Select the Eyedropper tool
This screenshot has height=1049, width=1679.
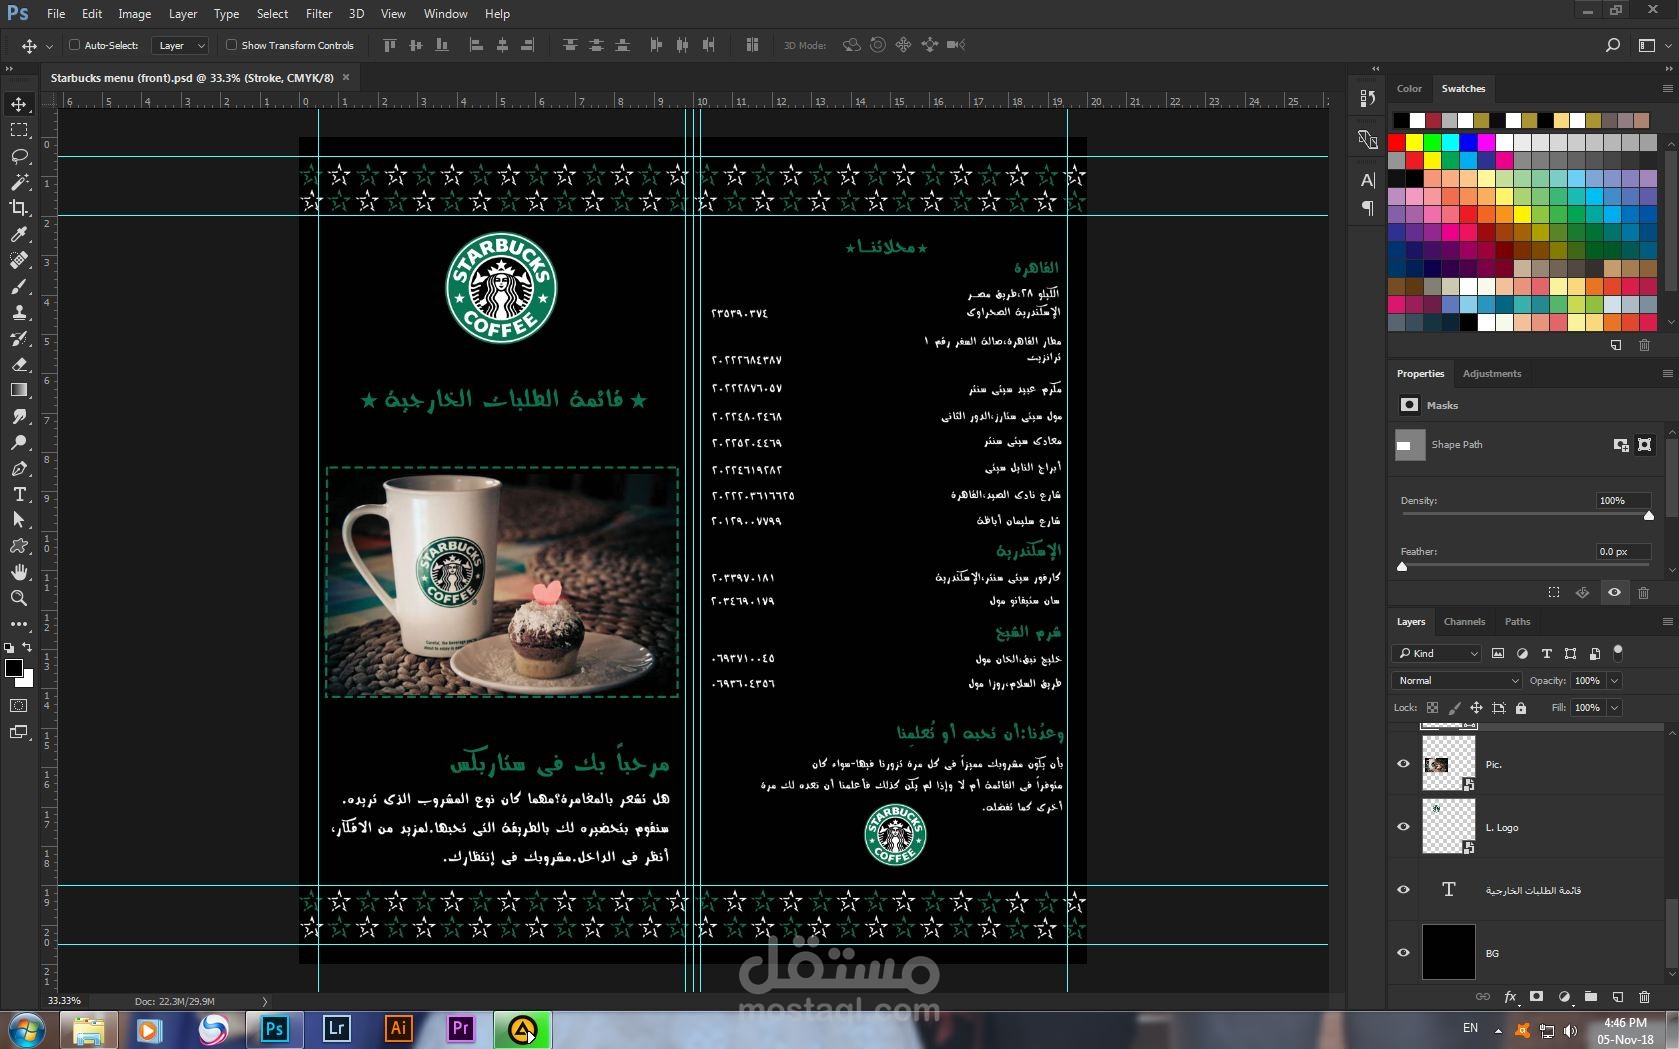19,234
